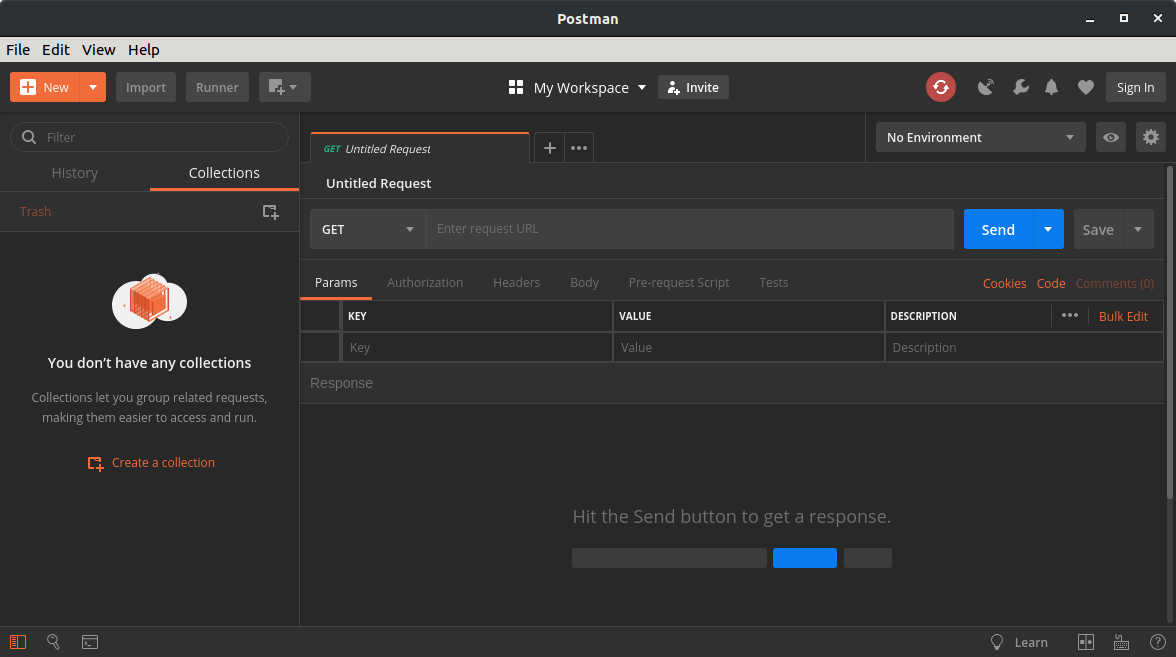Viewport: 1176px width, 657px height.
Task: Click the Import button
Action: pyautogui.click(x=146, y=88)
